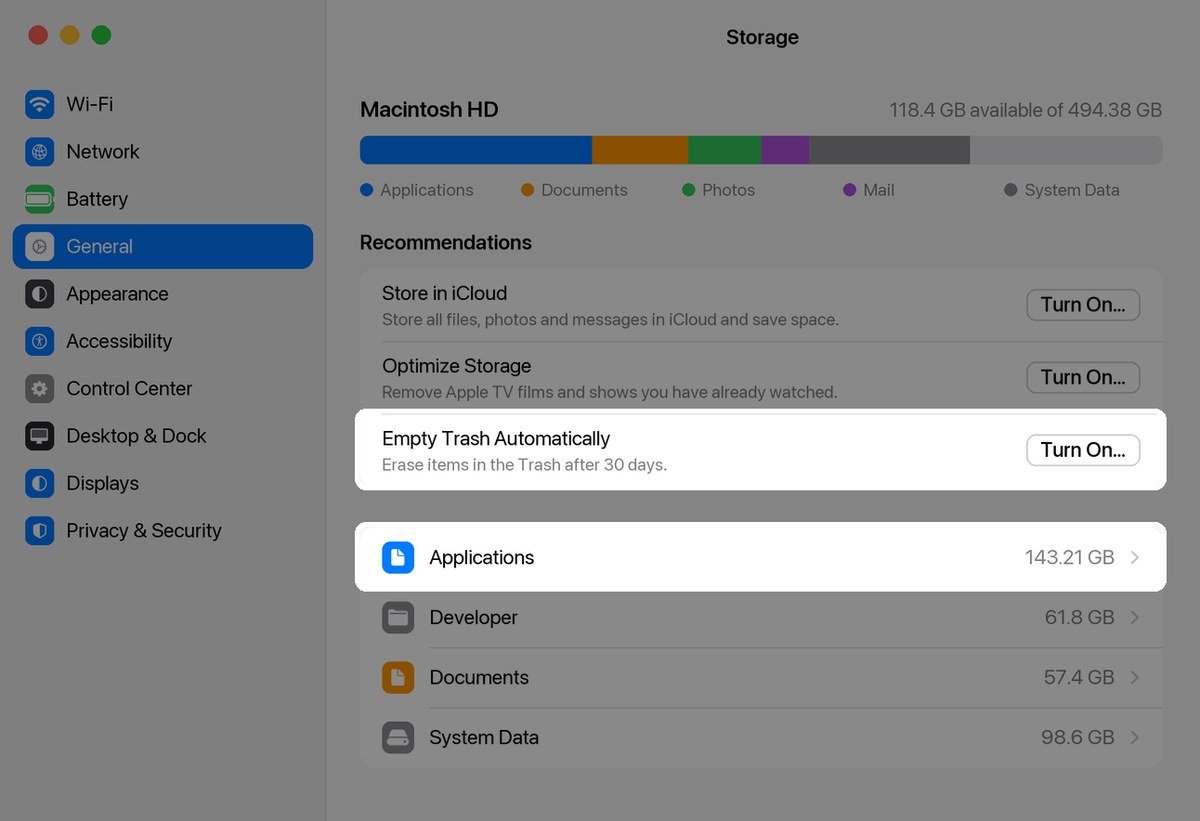
Task: Turn on Optimize Storage
Action: (1083, 377)
